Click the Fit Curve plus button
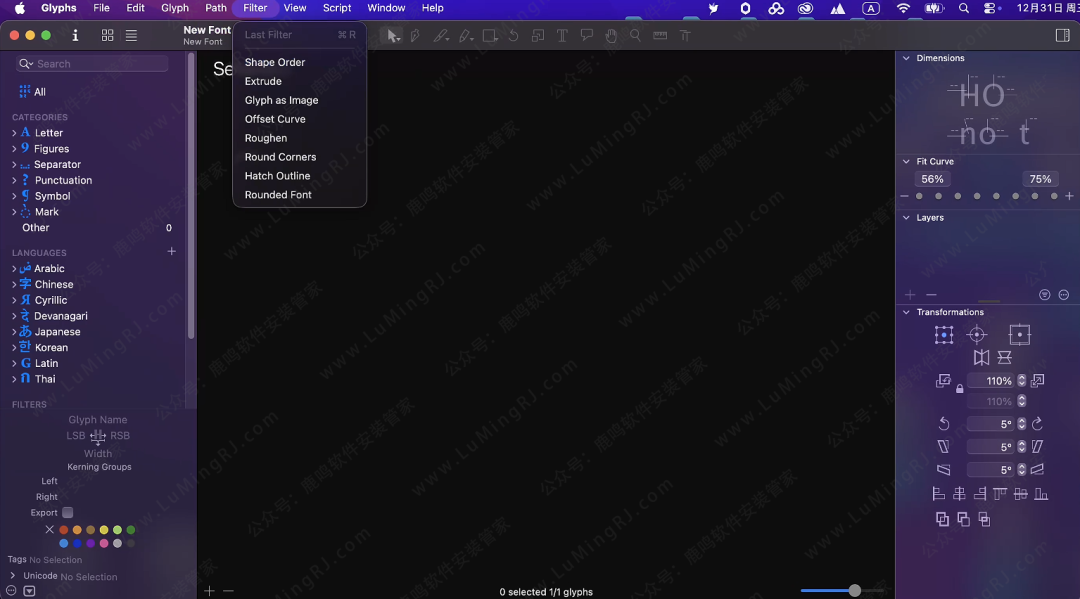This screenshot has height=599, width=1080. coord(1069,196)
